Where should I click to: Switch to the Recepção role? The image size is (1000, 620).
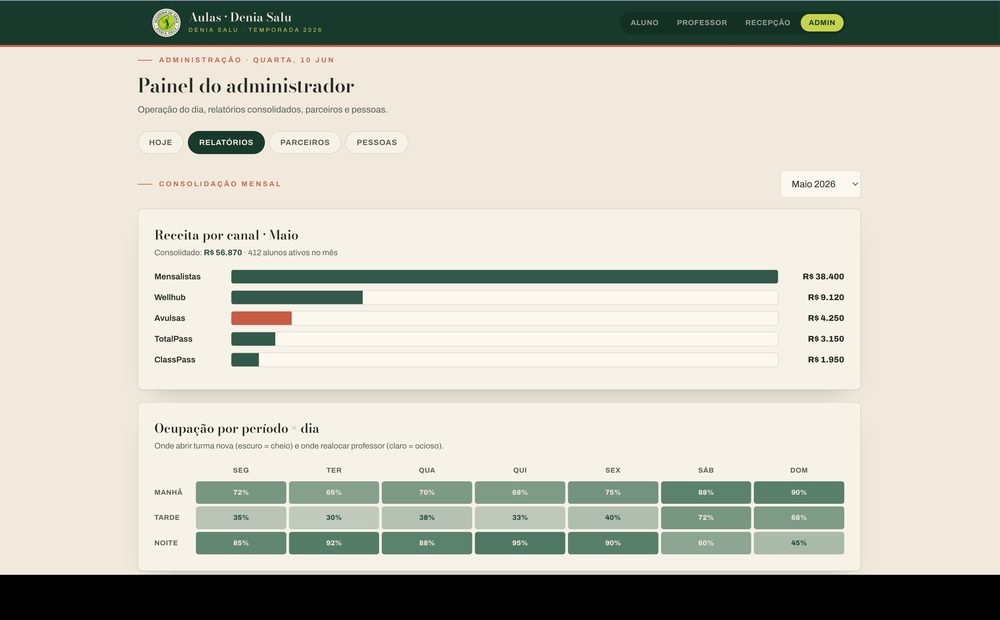pyautogui.click(x=767, y=22)
